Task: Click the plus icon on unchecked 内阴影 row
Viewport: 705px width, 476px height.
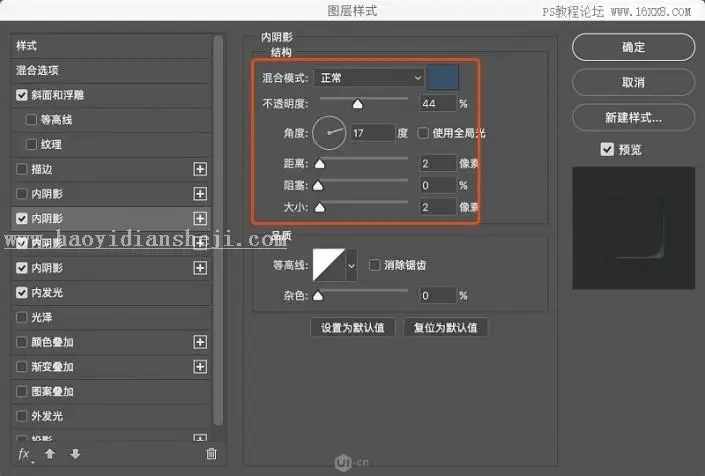Action: tap(200, 194)
